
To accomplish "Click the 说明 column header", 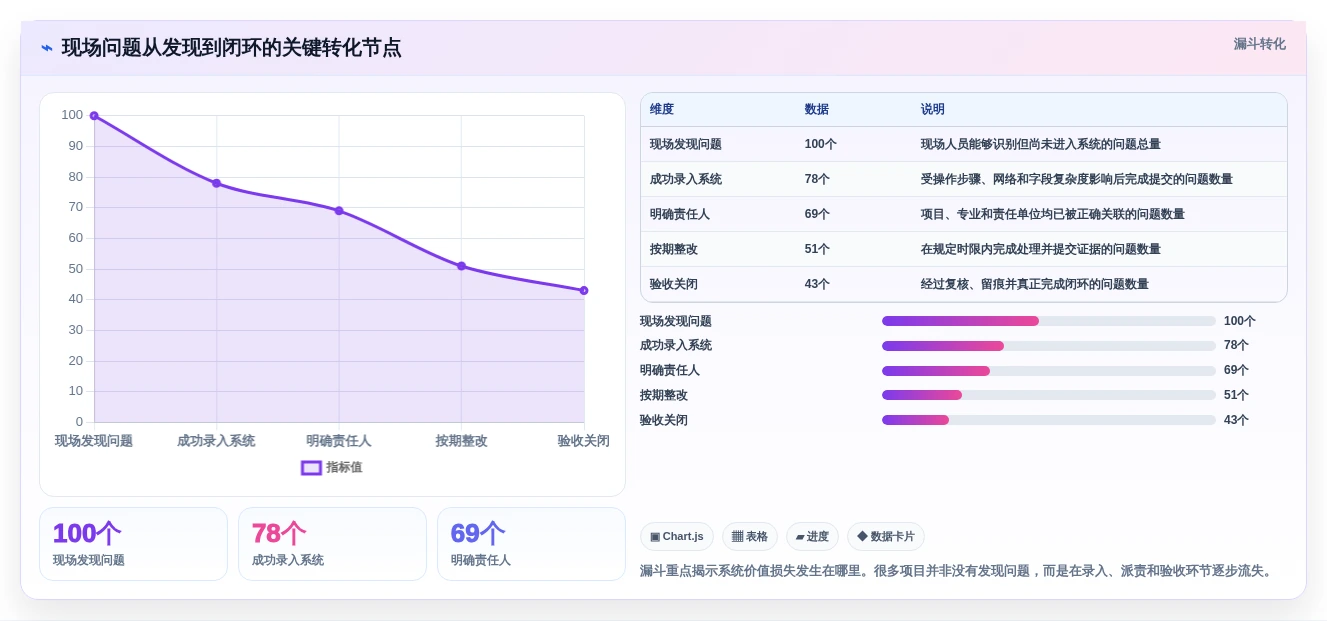I will click(x=933, y=110).
